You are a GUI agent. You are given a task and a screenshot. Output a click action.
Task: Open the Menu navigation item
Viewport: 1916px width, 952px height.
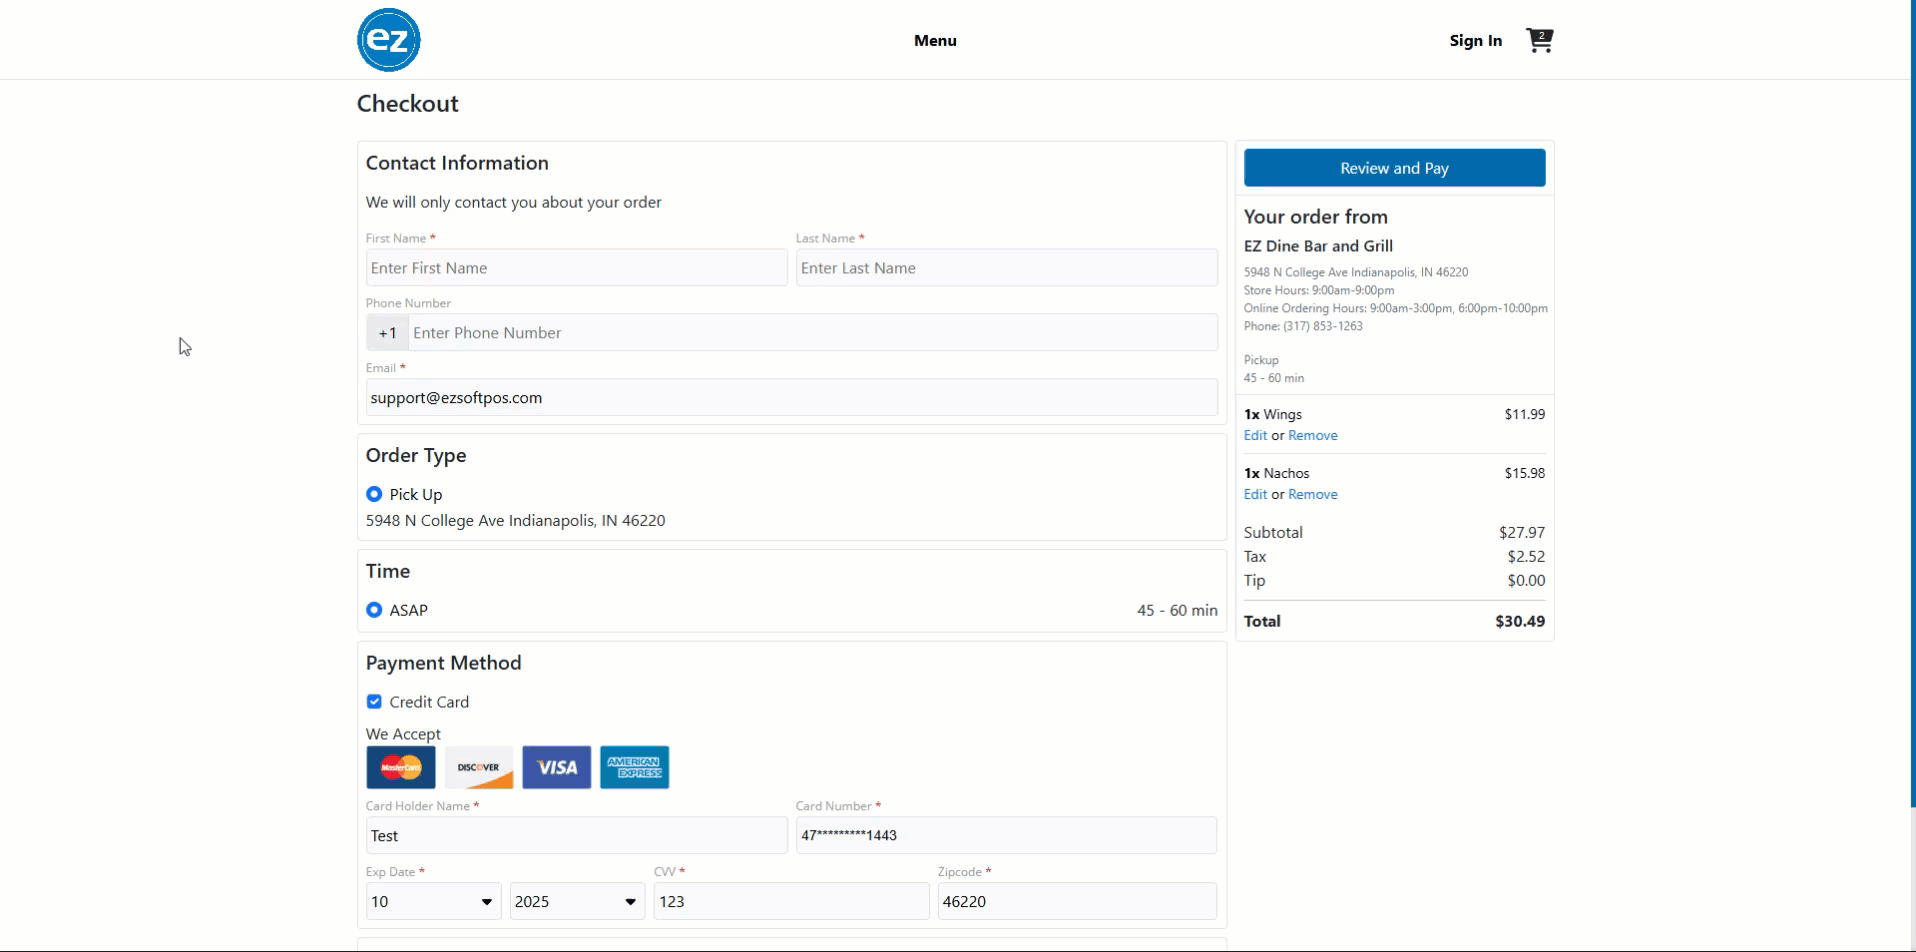click(x=935, y=40)
